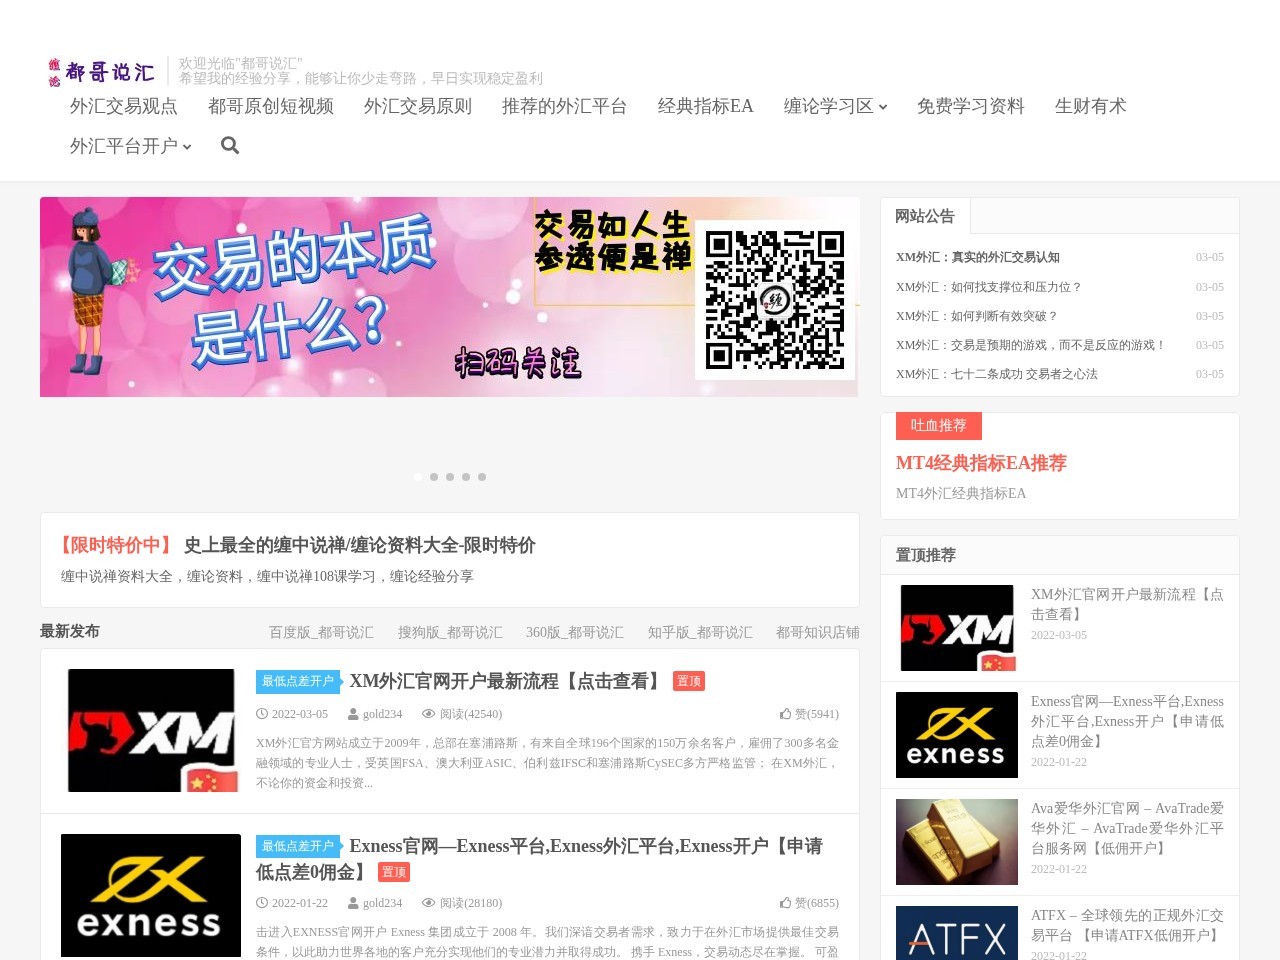Open notice XM外汇：真实的外汇交易认知
The height and width of the screenshot is (960, 1280).
click(x=978, y=257)
